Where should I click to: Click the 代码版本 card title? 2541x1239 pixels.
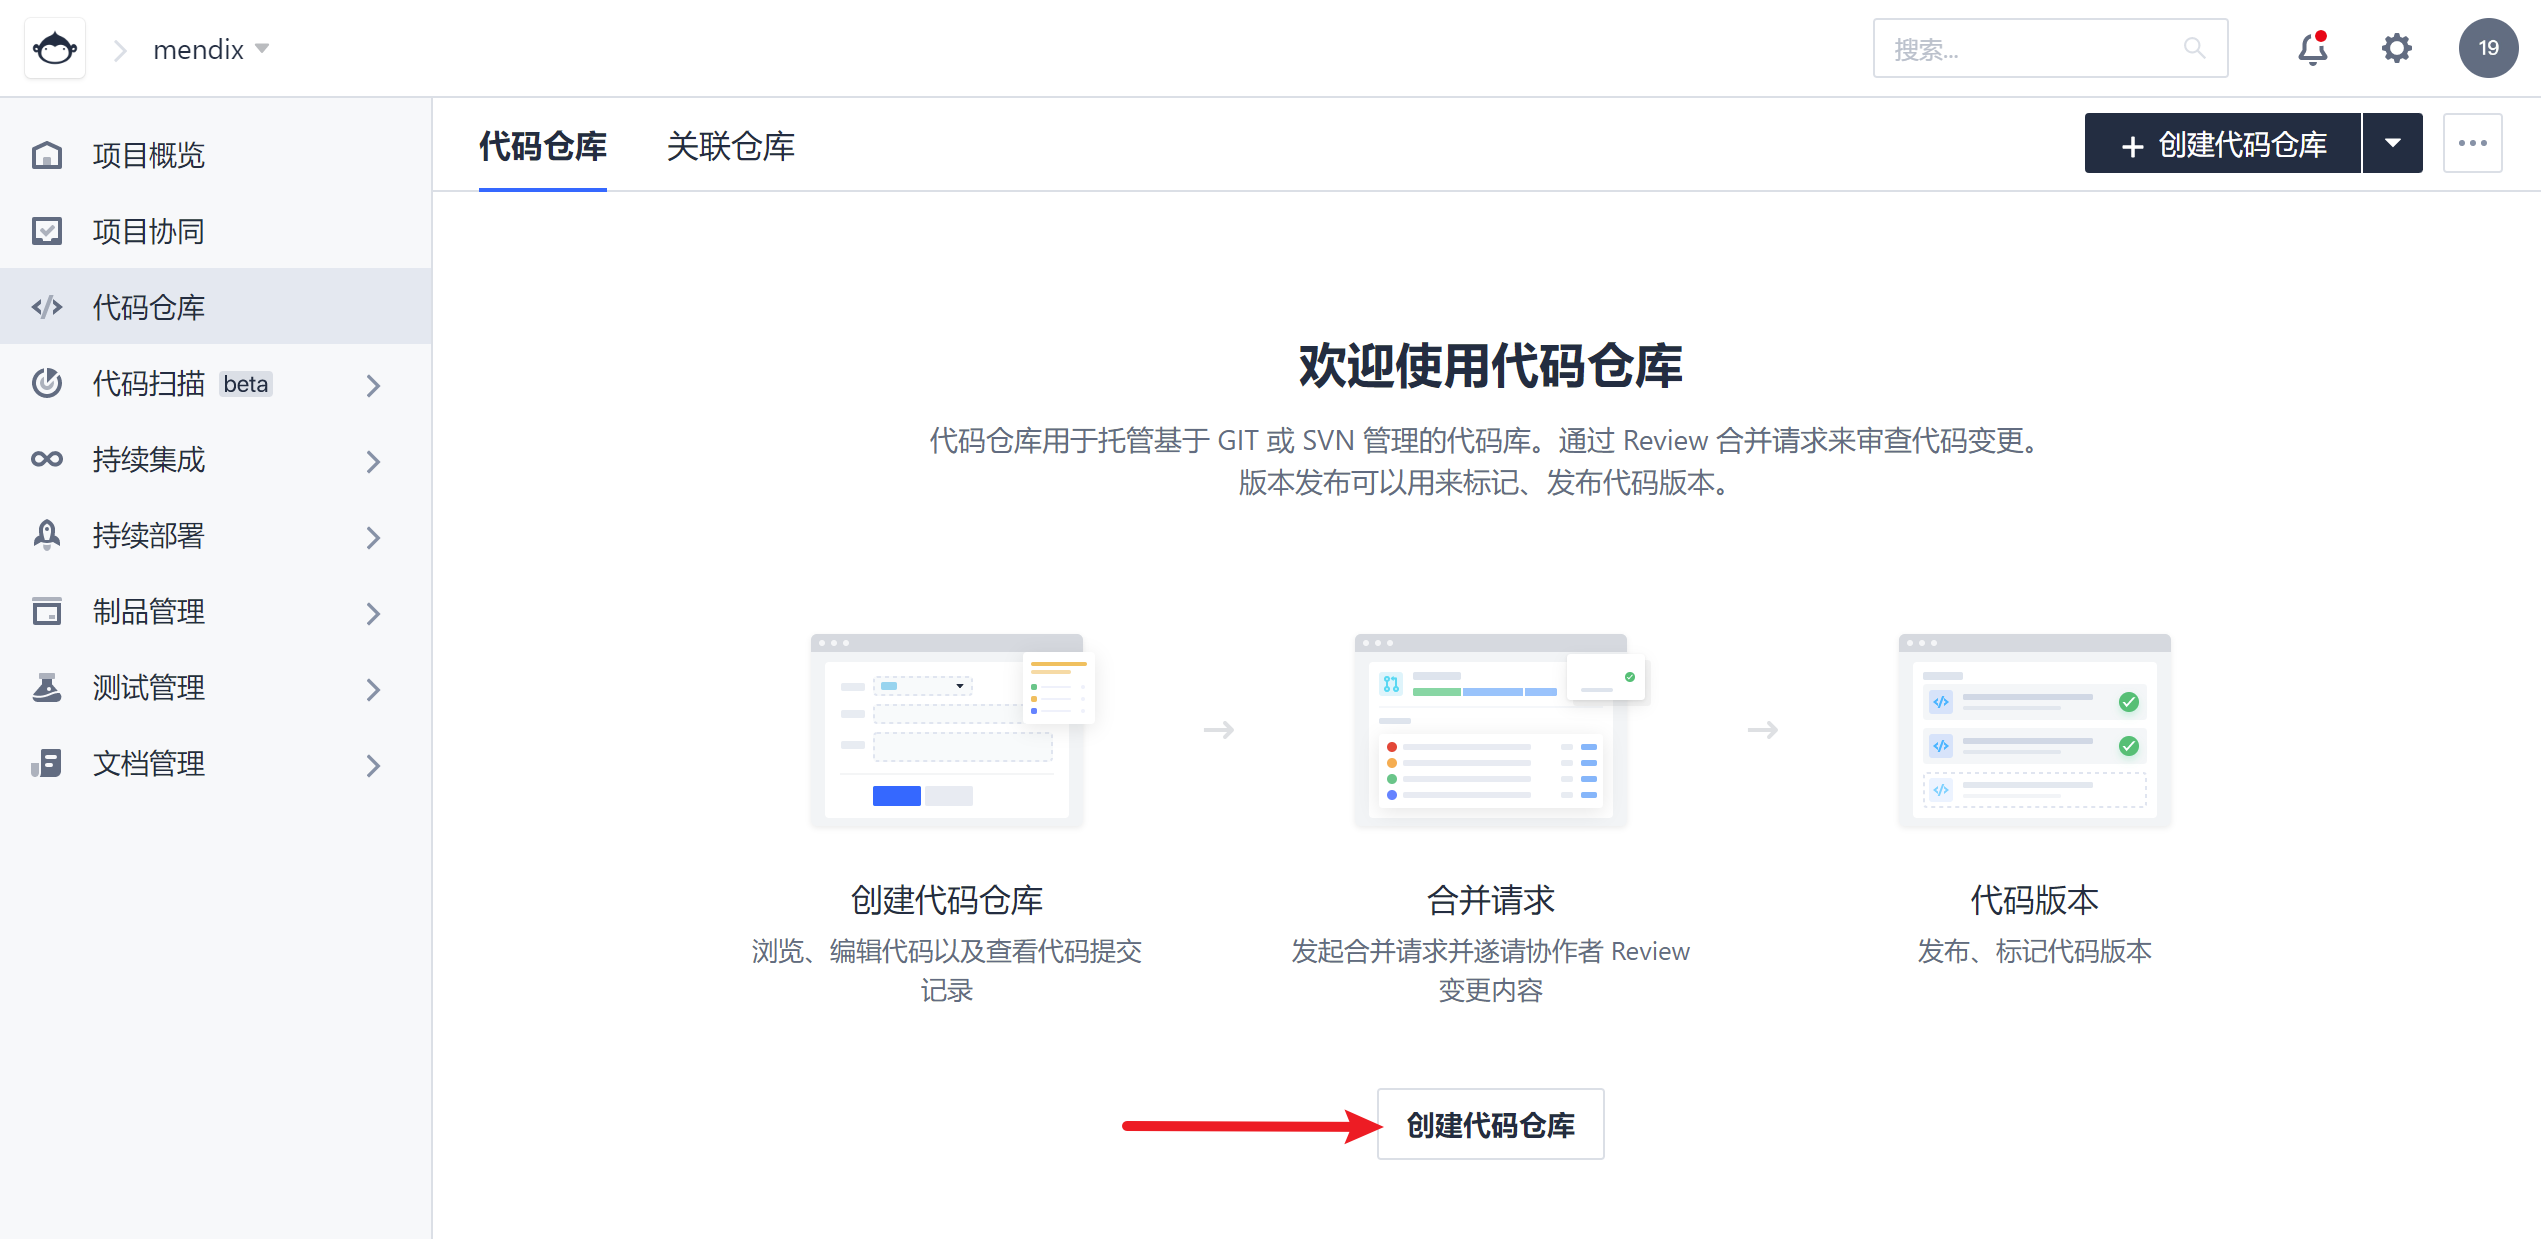point(2034,900)
